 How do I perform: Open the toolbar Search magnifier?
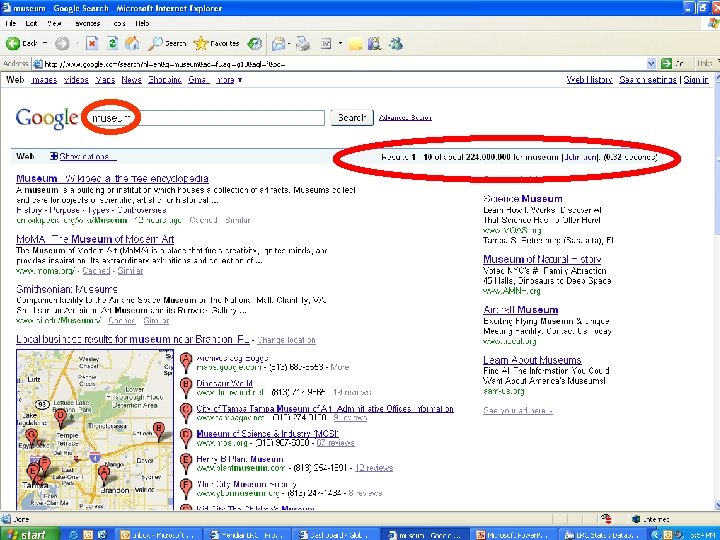click(156, 44)
